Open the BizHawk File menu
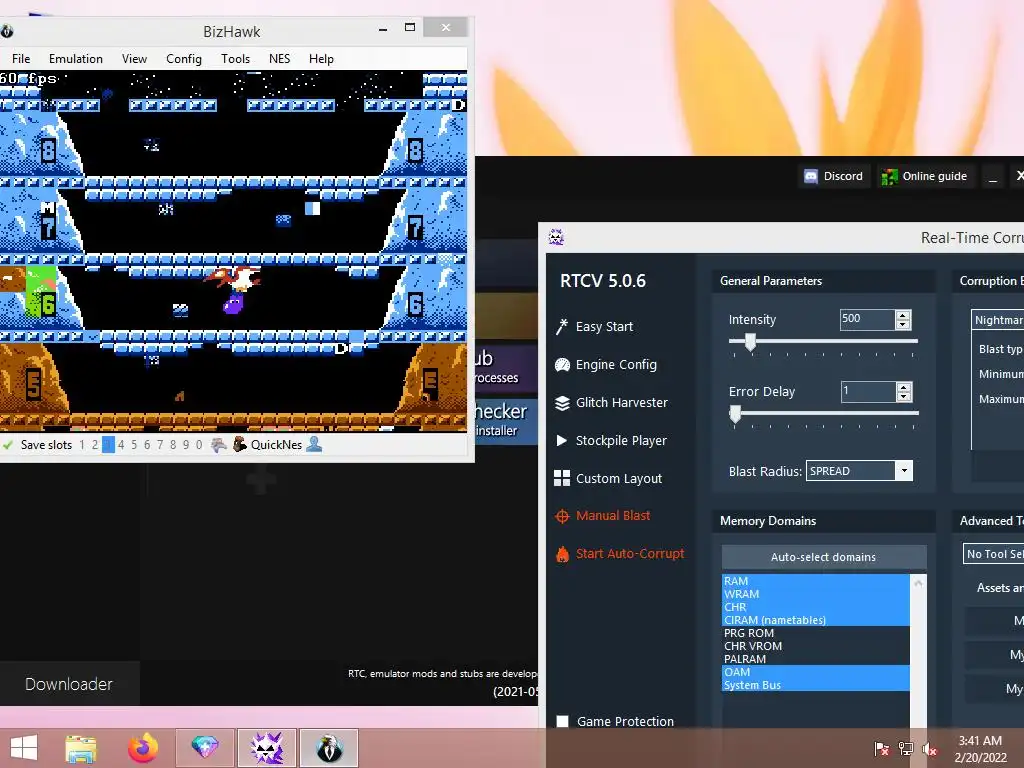 pos(21,59)
